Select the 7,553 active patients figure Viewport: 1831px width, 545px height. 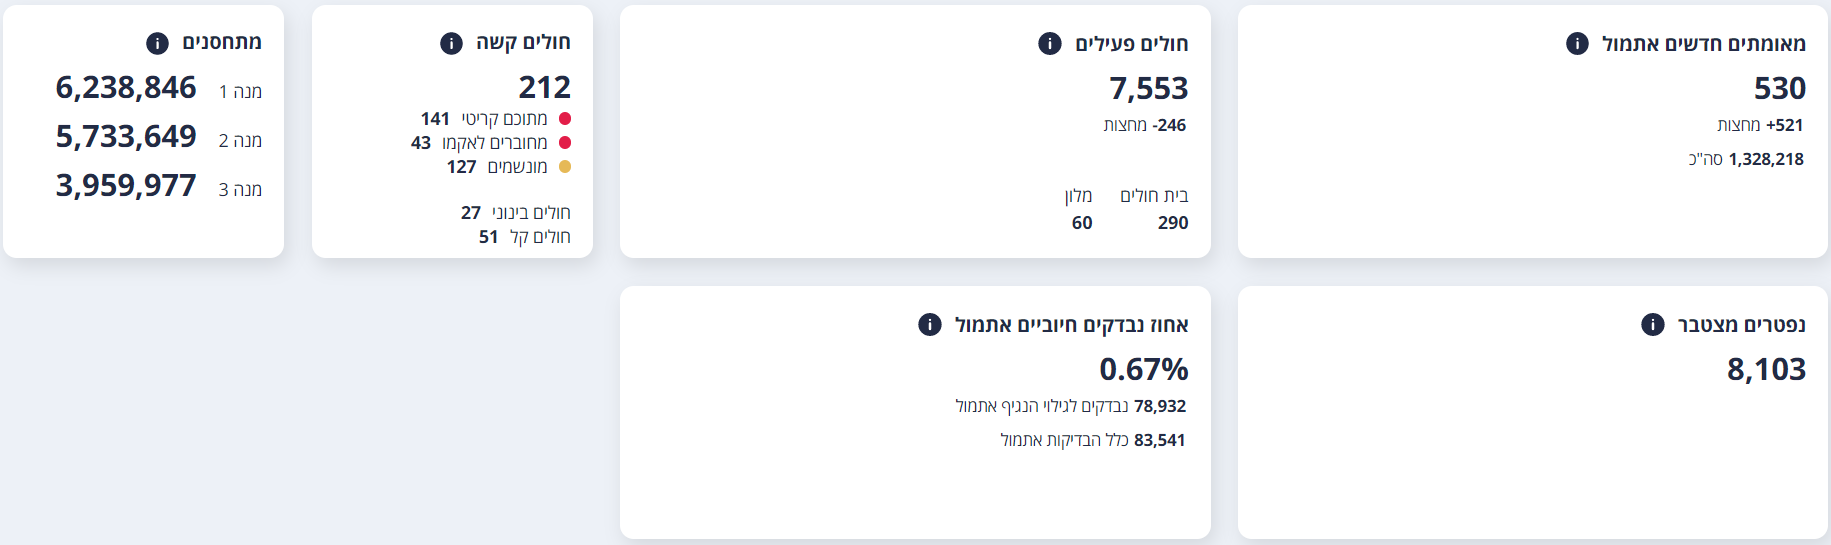[1149, 88]
